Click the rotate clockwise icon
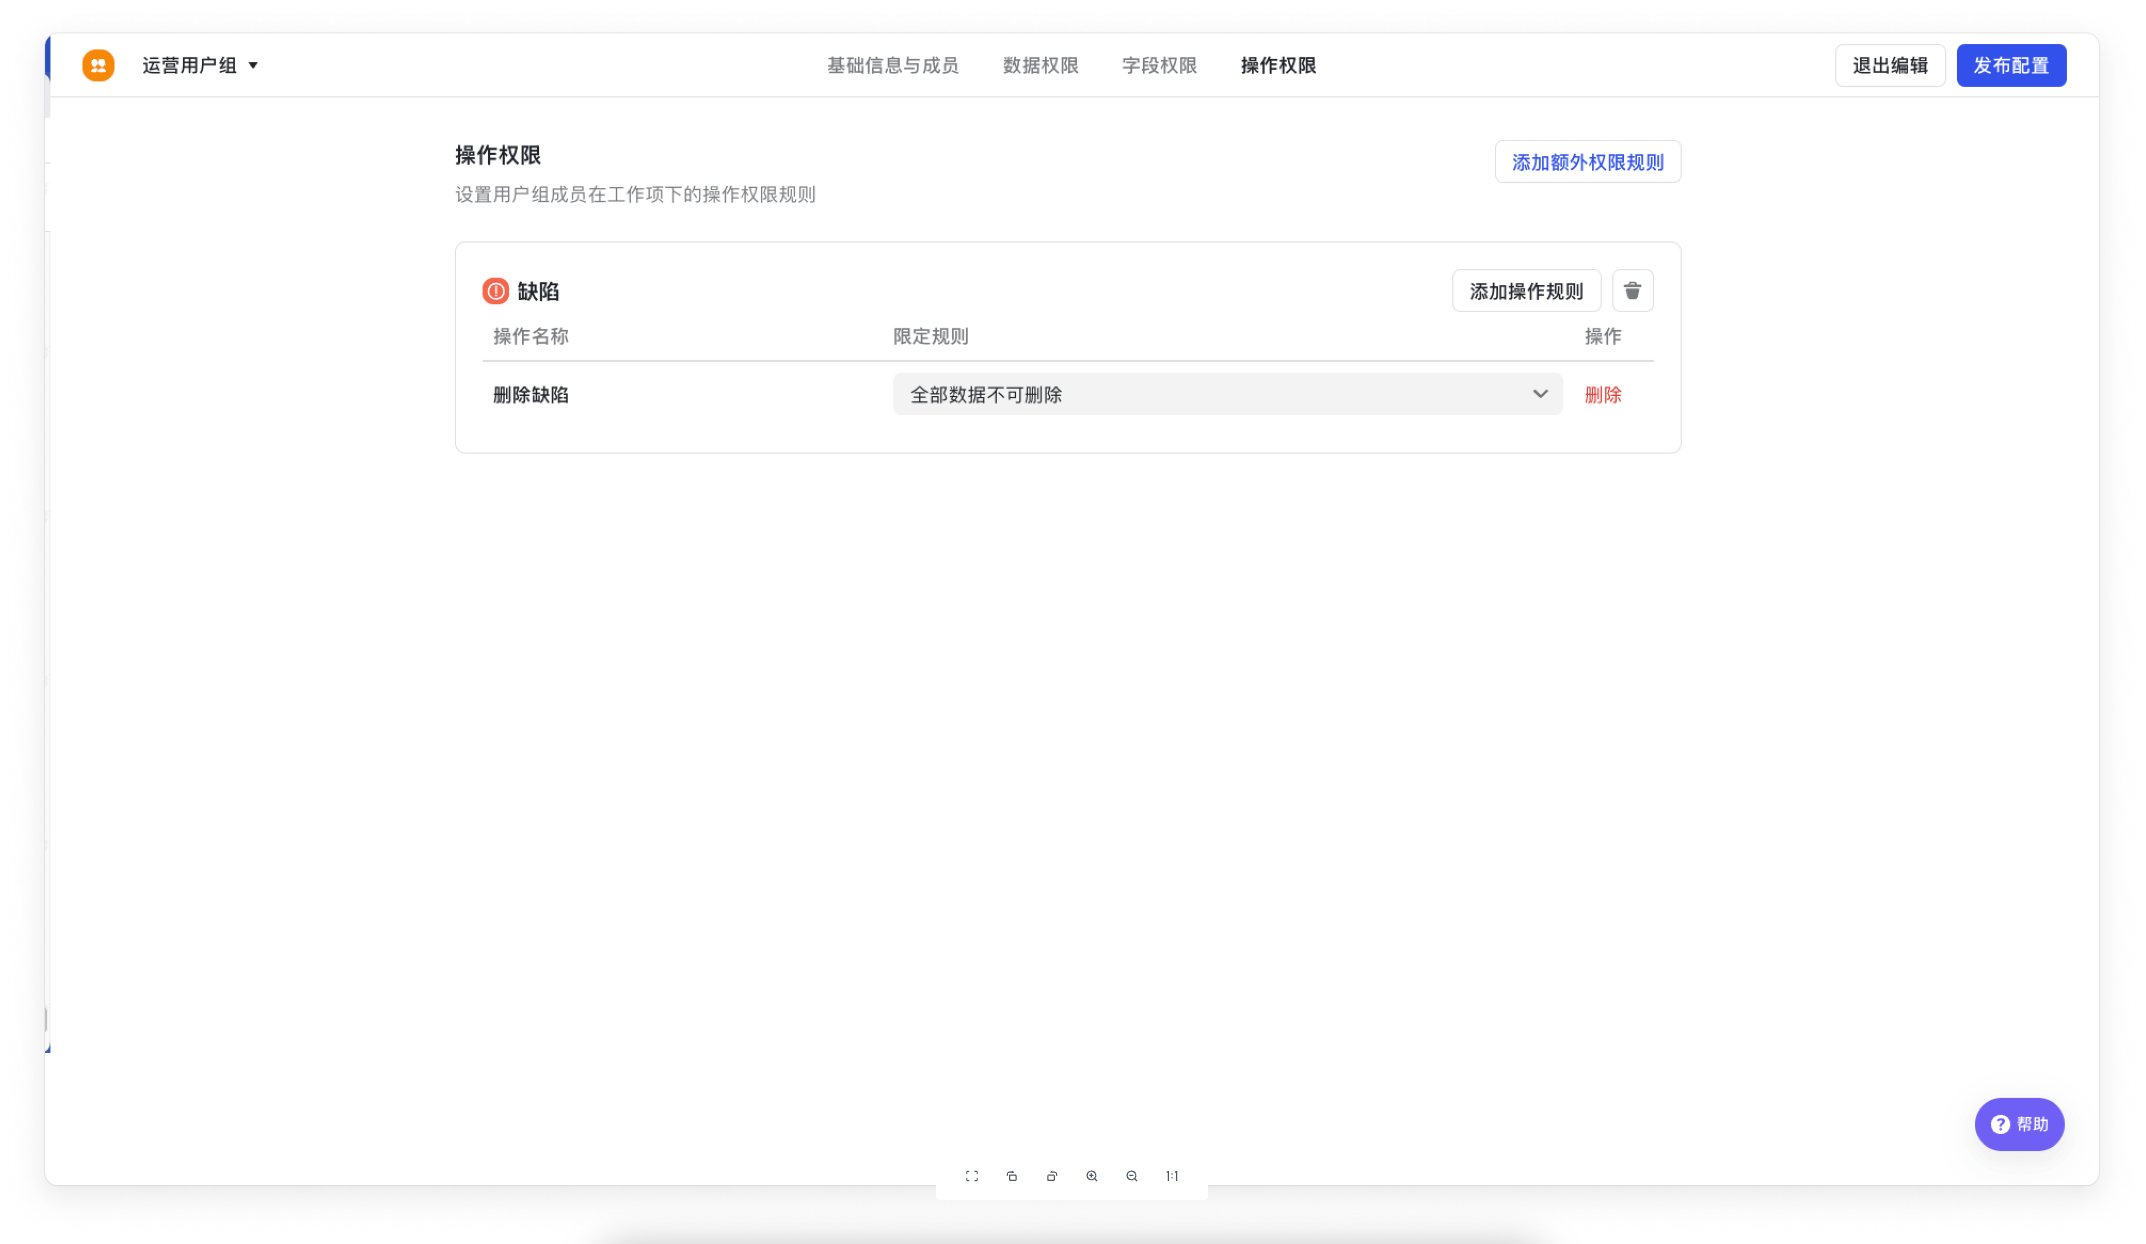 tap(1051, 1176)
